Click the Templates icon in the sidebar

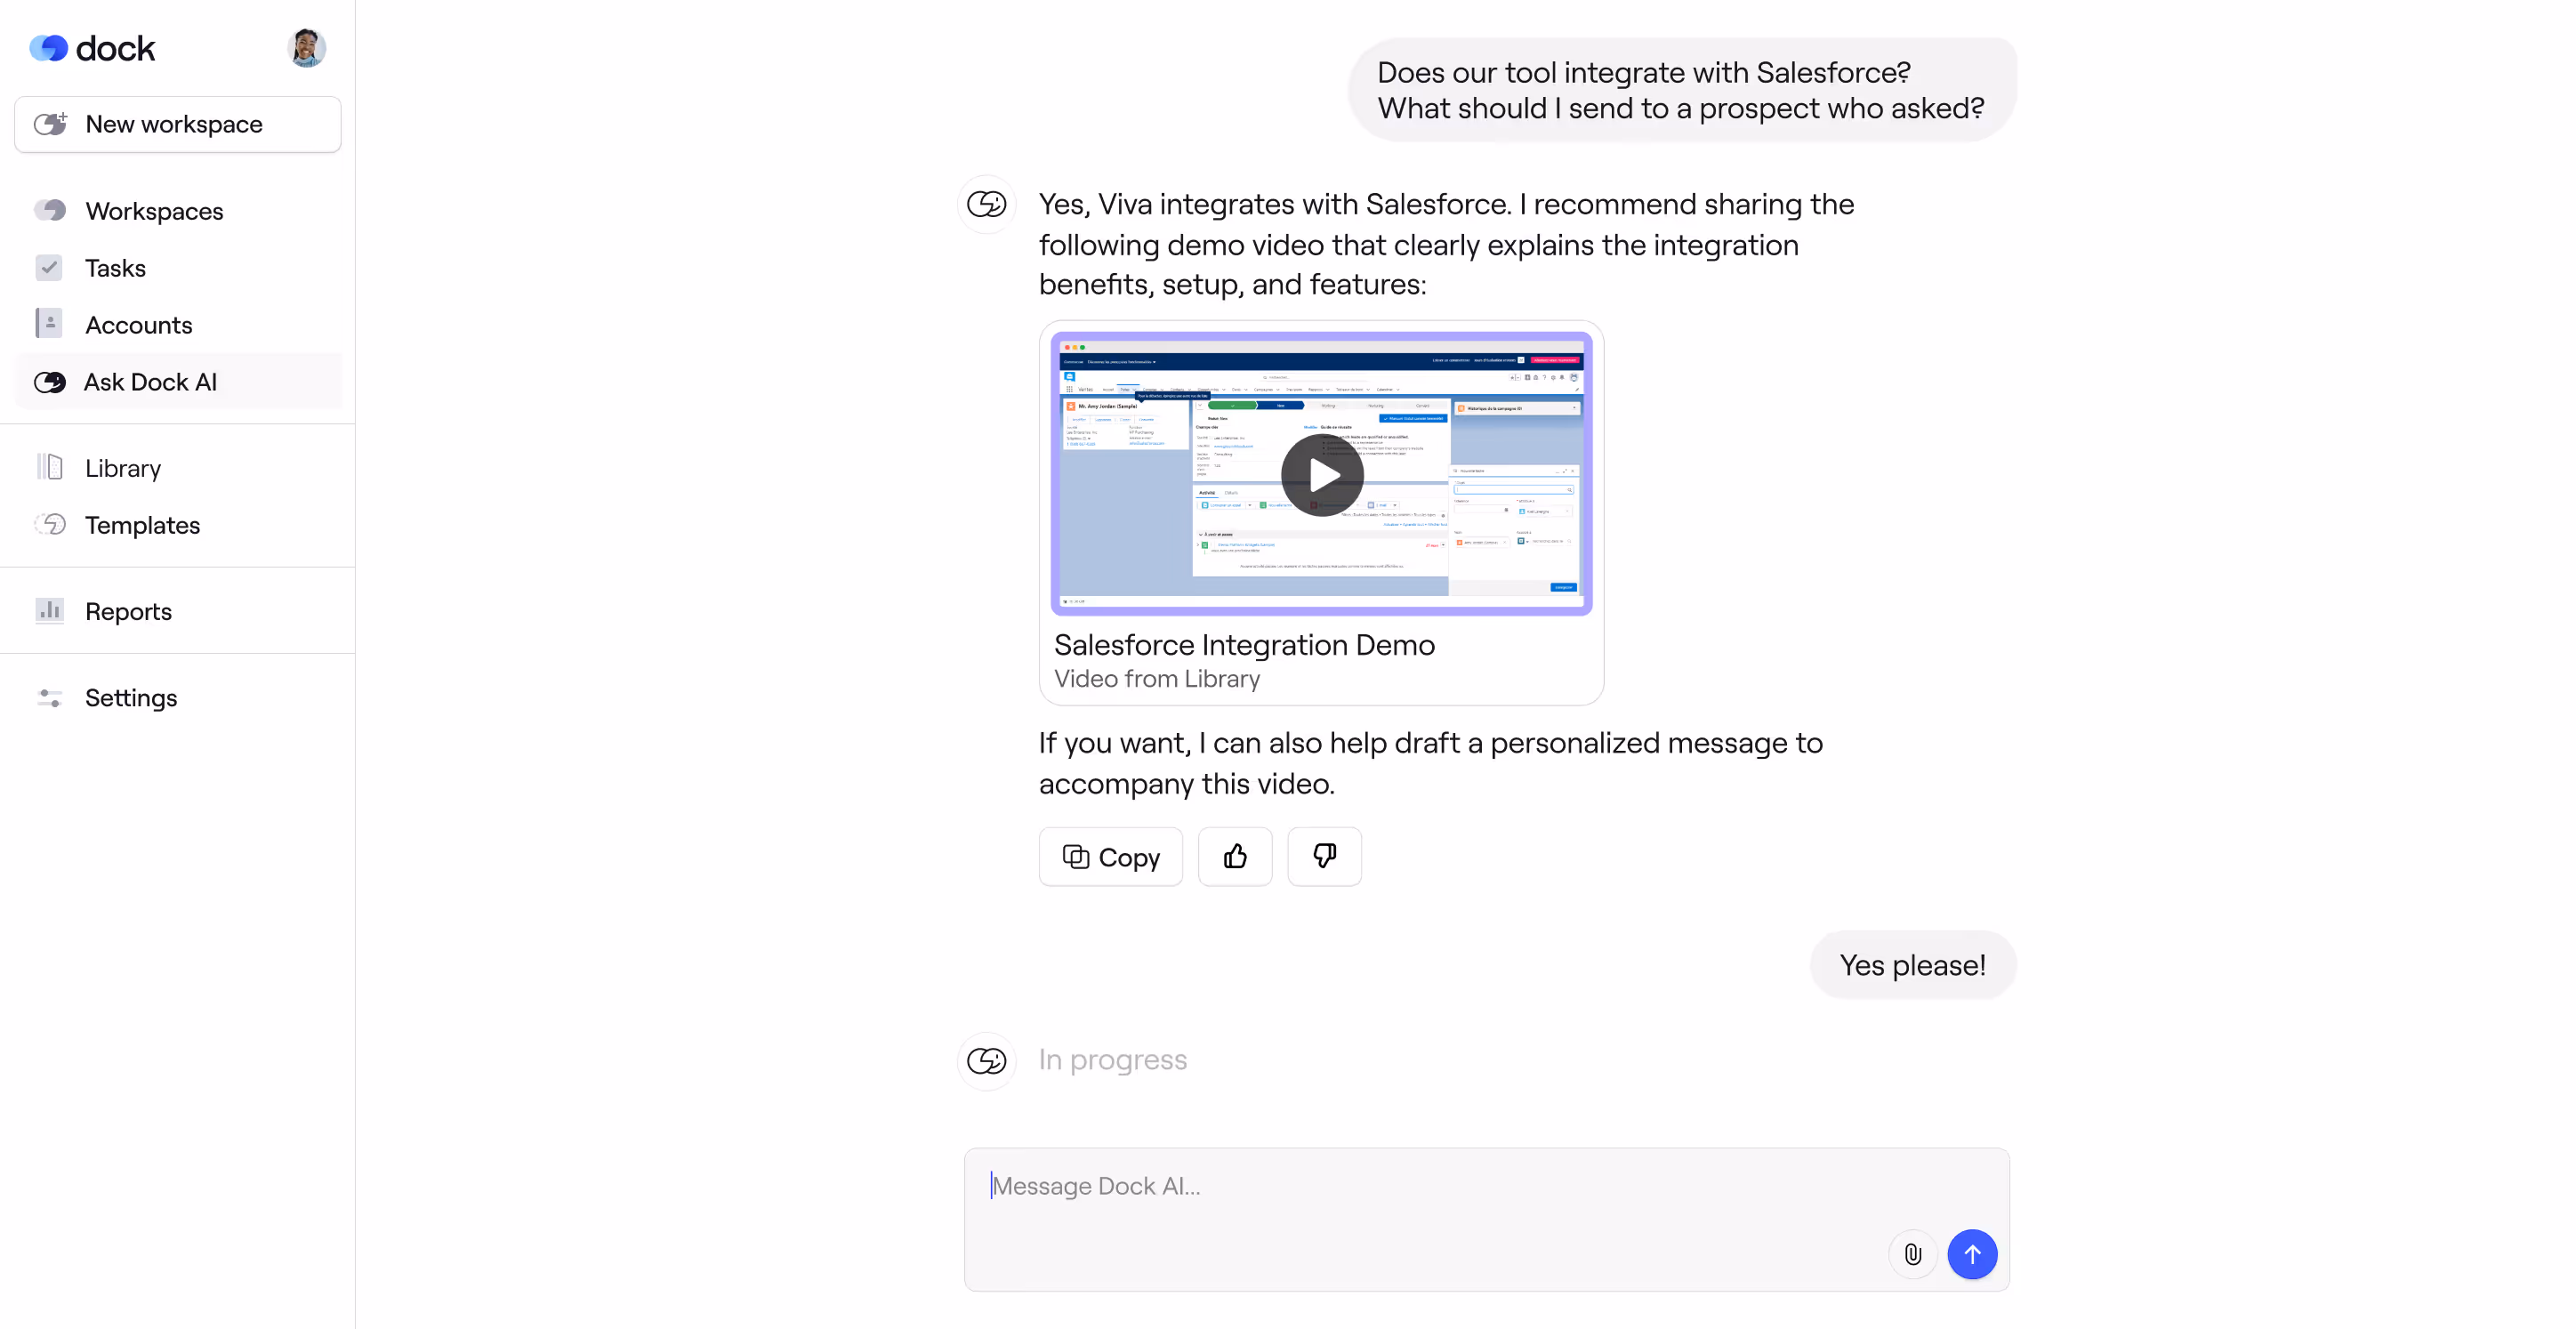[x=50, y=524]
